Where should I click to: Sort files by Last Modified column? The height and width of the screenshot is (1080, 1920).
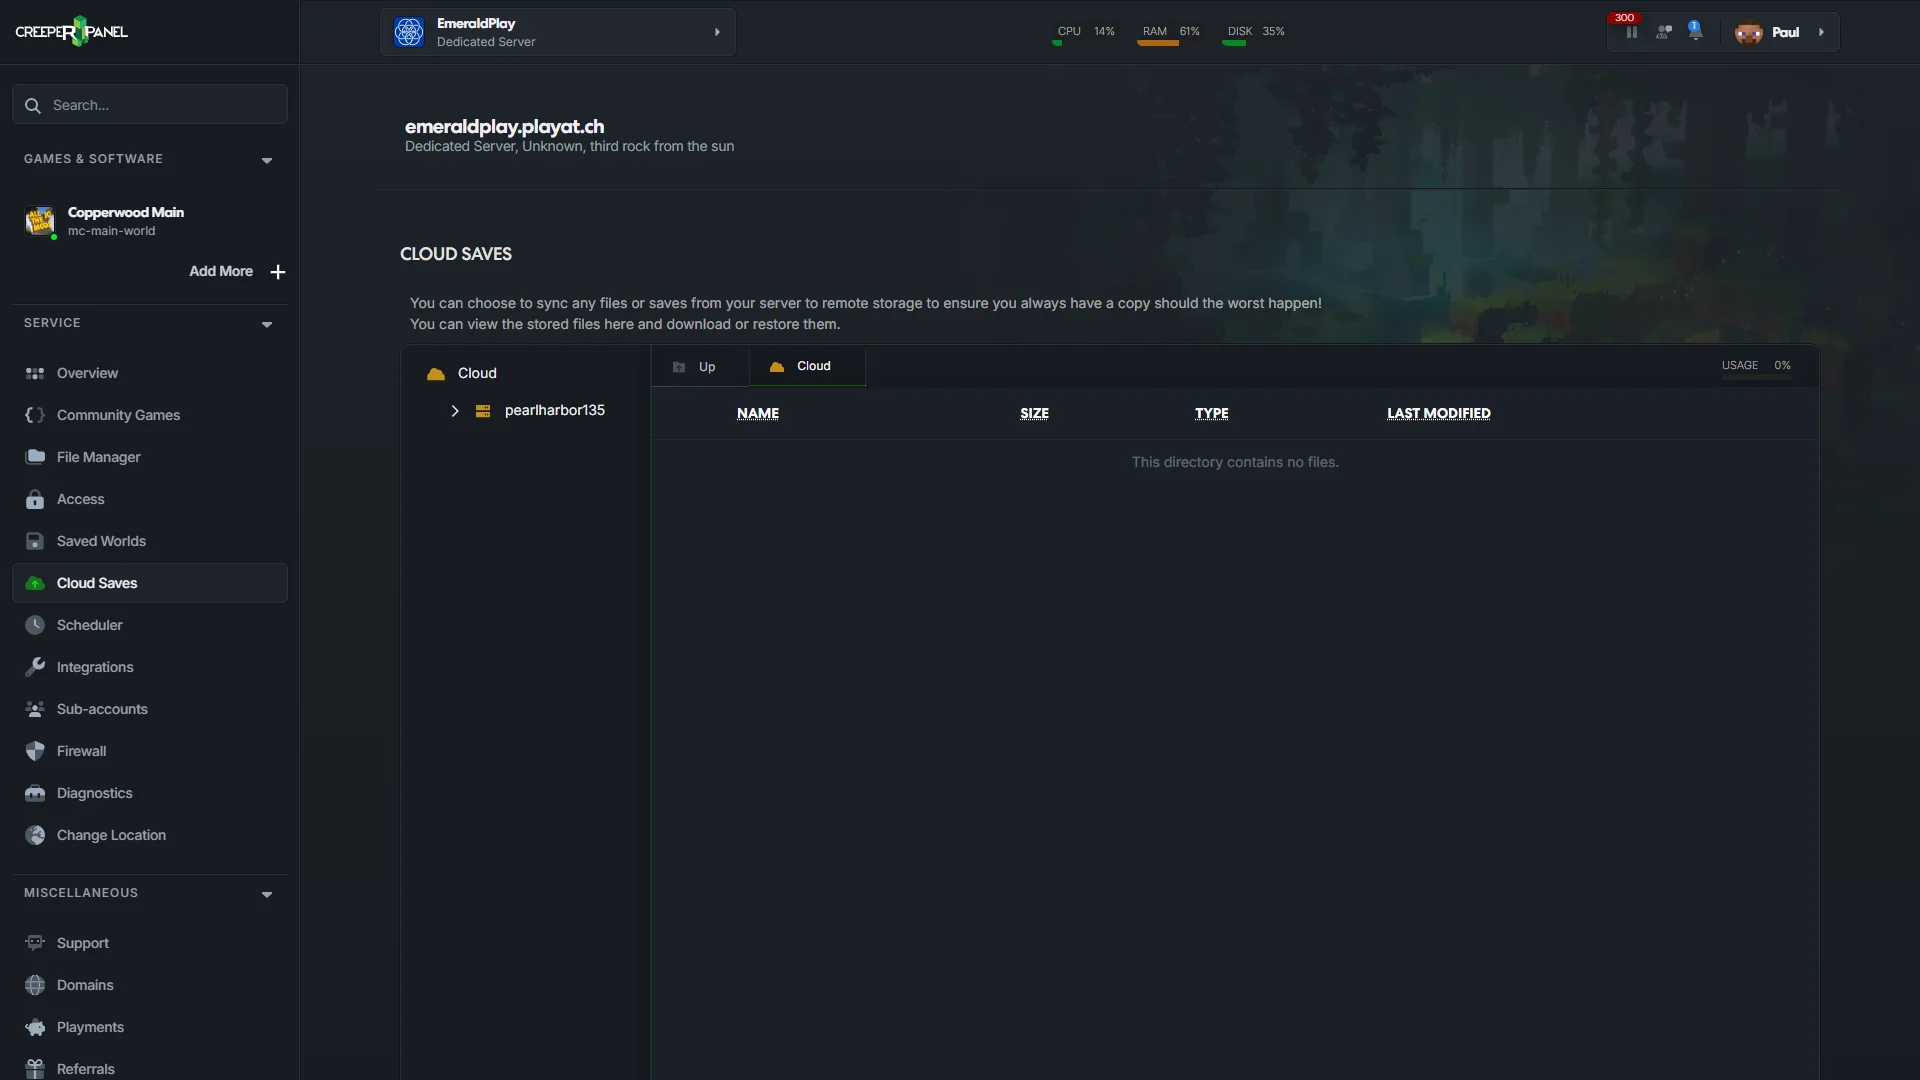[1438, 413]
